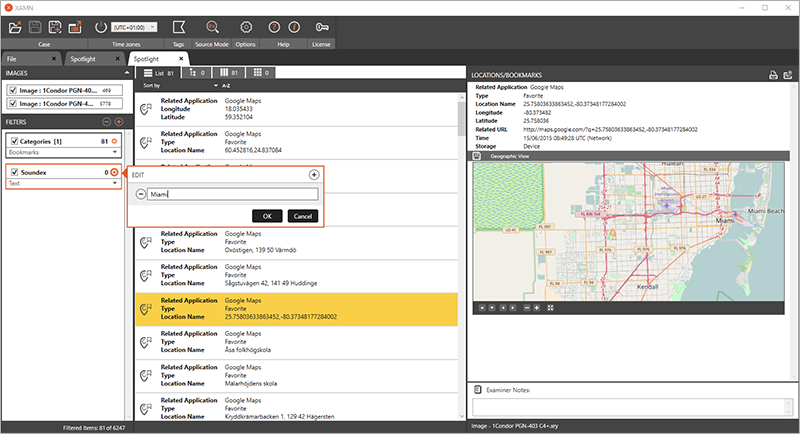Pan the map down with arrow button

tap(492, 308)
